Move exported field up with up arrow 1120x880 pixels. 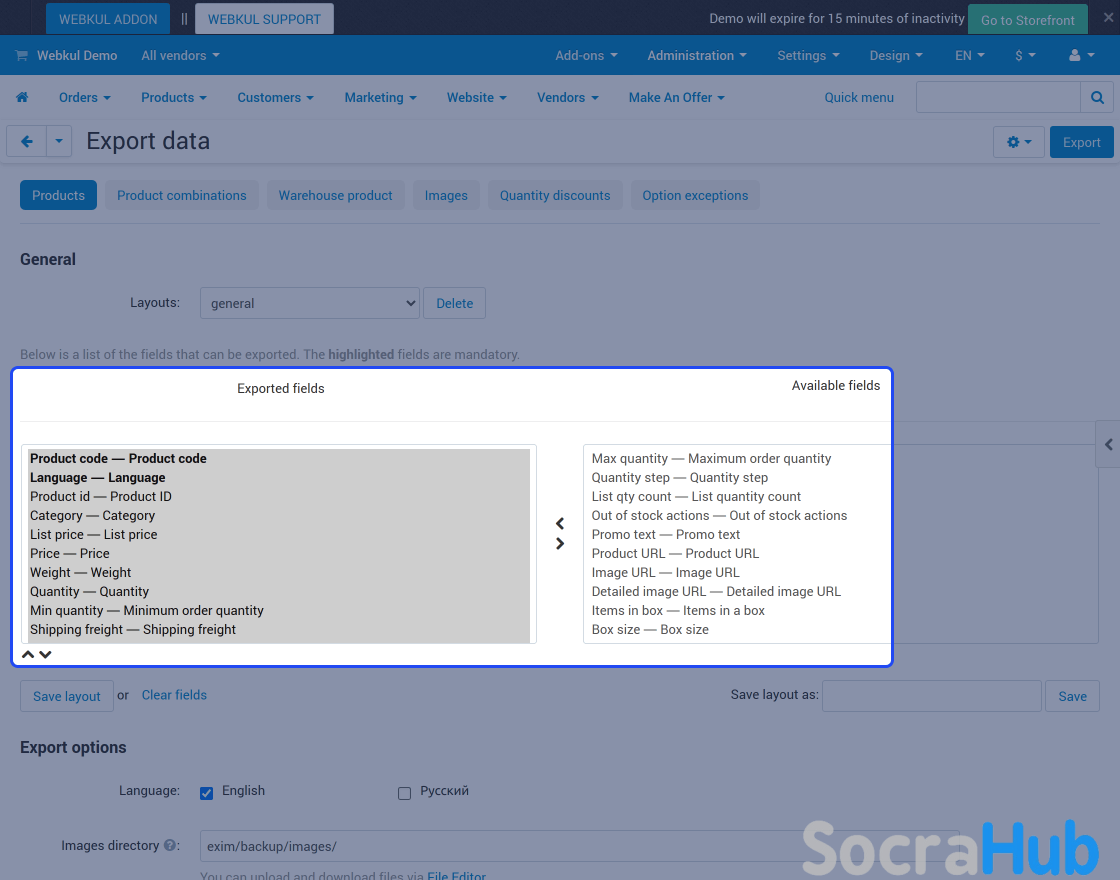[28, 655]
